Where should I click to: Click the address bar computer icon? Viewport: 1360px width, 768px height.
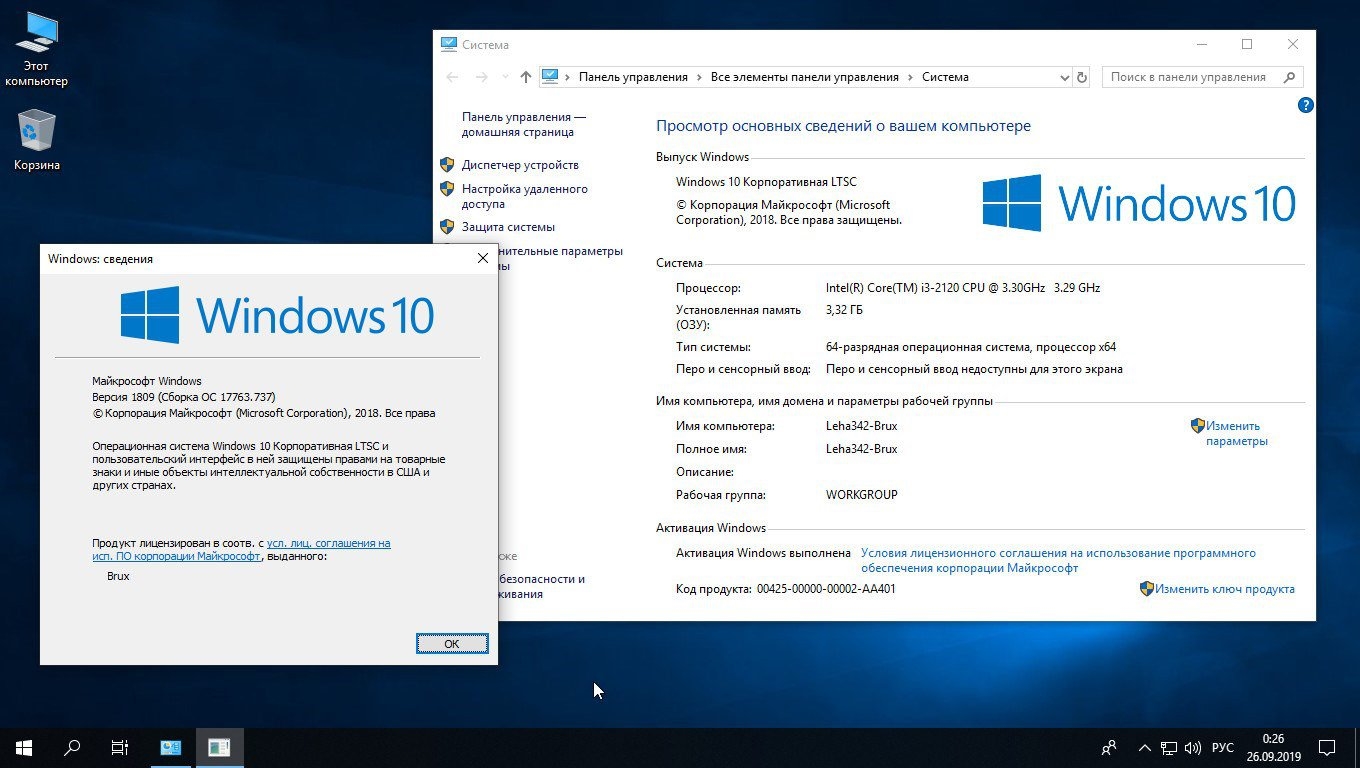[549, 77]
